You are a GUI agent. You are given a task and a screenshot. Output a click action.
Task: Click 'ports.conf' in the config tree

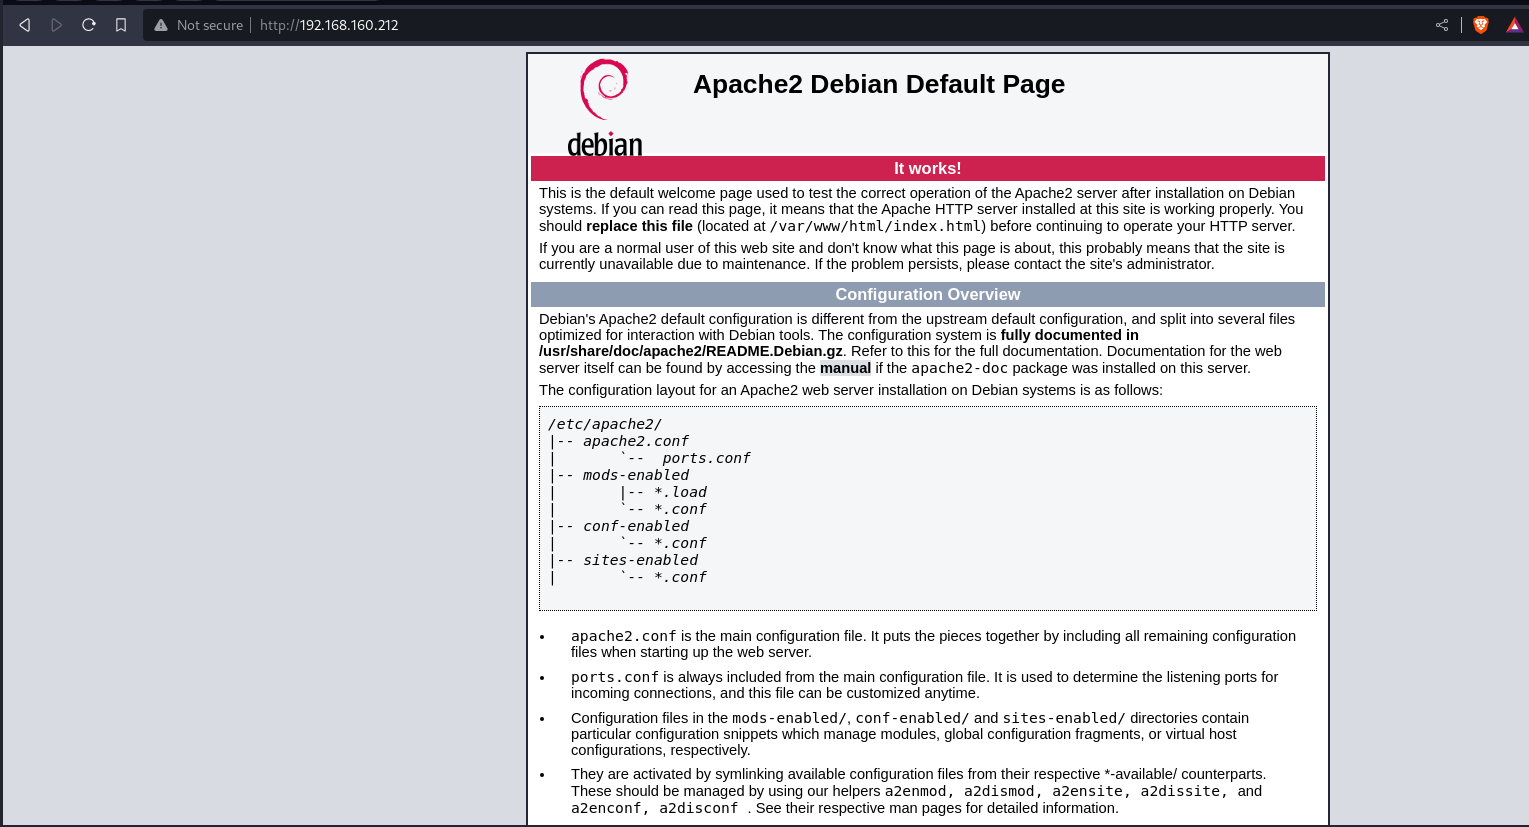tap(706, 458)
